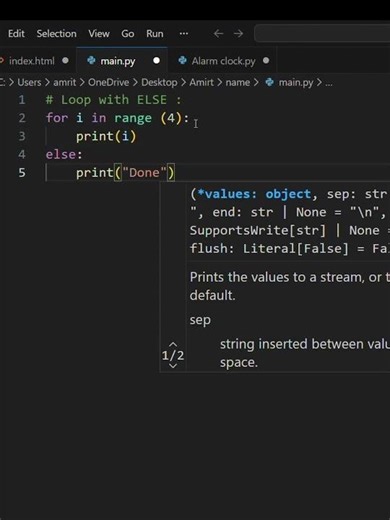Open the View menu
Screen dimensions: 390x520
[x=99, y=34]
